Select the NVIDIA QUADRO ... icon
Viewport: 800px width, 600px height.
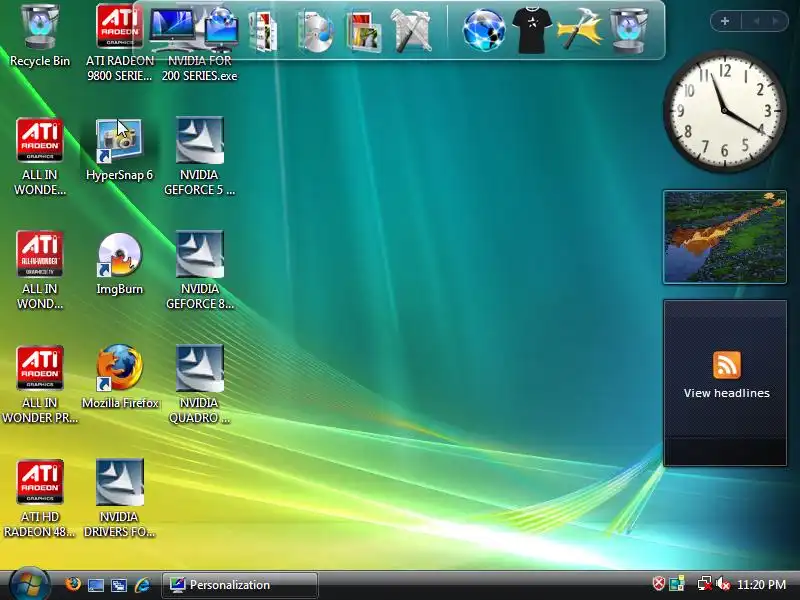(199, 385)
